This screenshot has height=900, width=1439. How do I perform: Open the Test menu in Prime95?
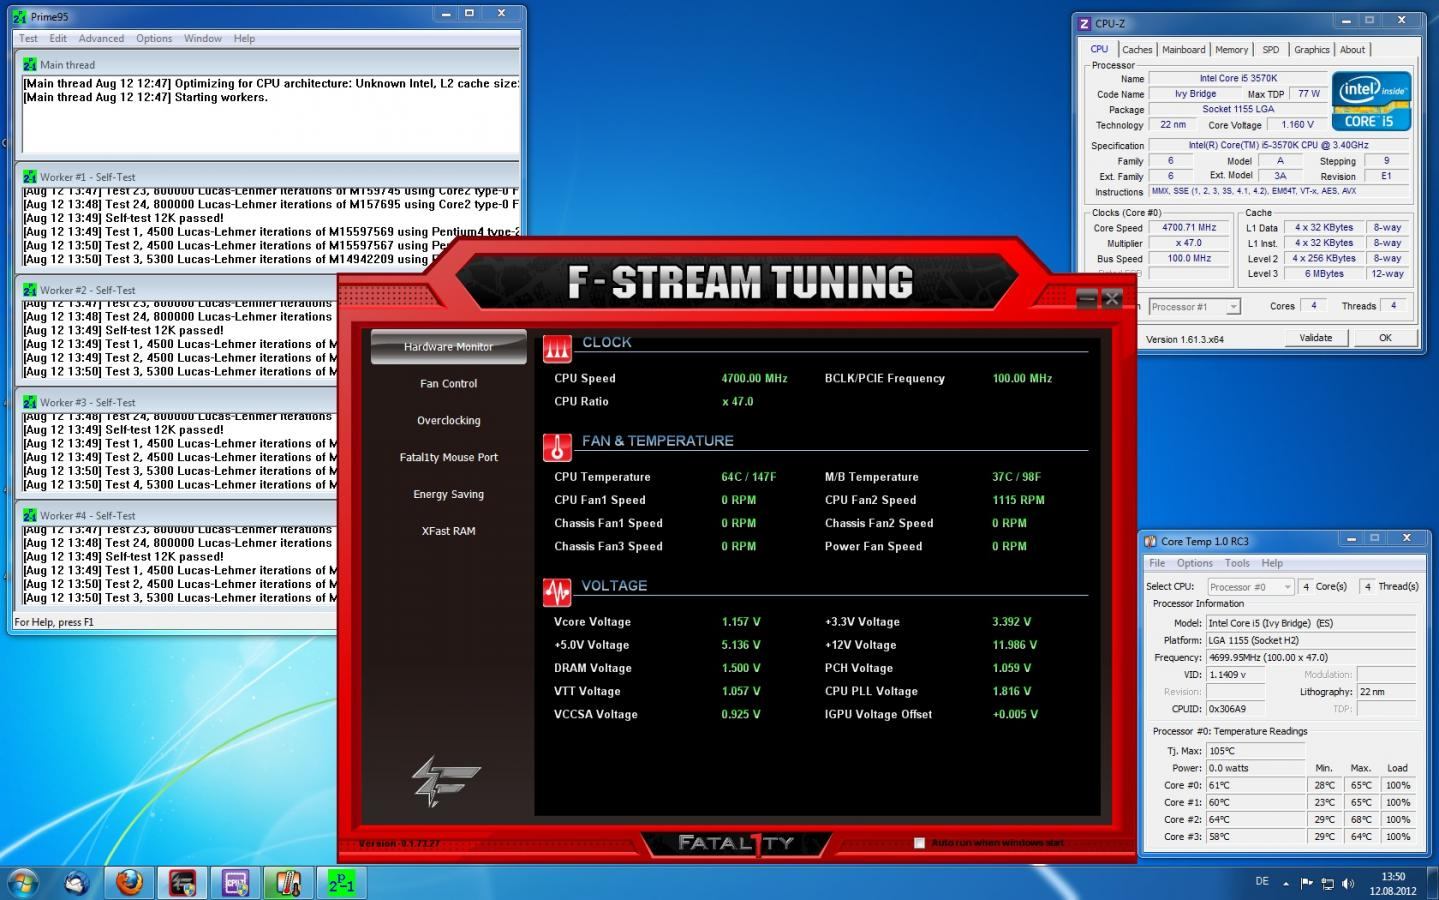pyautogui.click(x=28, y=38)
